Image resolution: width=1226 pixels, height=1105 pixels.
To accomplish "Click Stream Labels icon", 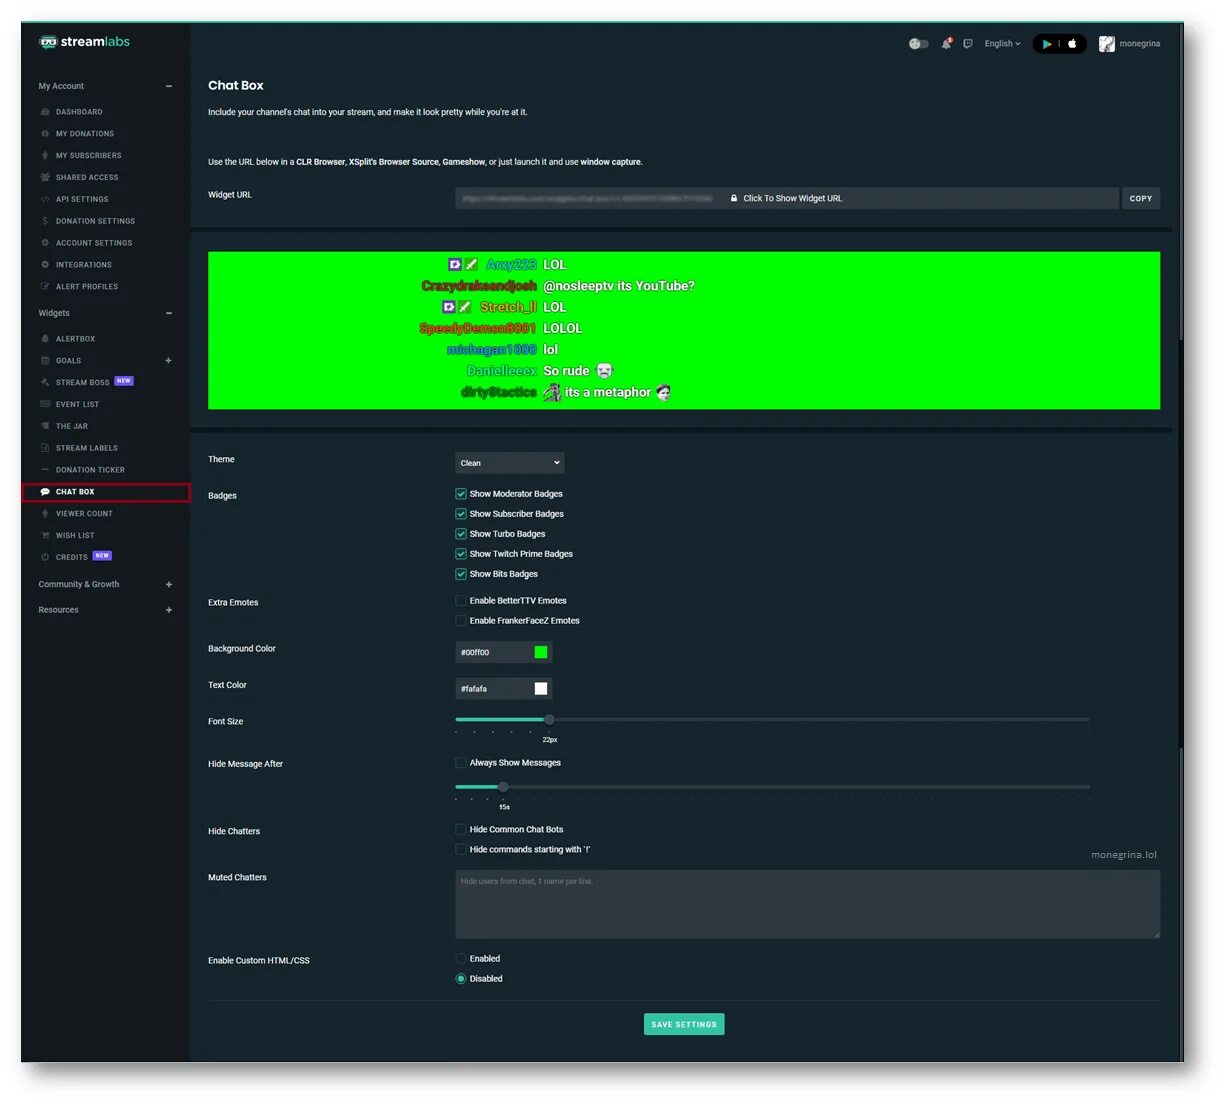I will (45, 448).
